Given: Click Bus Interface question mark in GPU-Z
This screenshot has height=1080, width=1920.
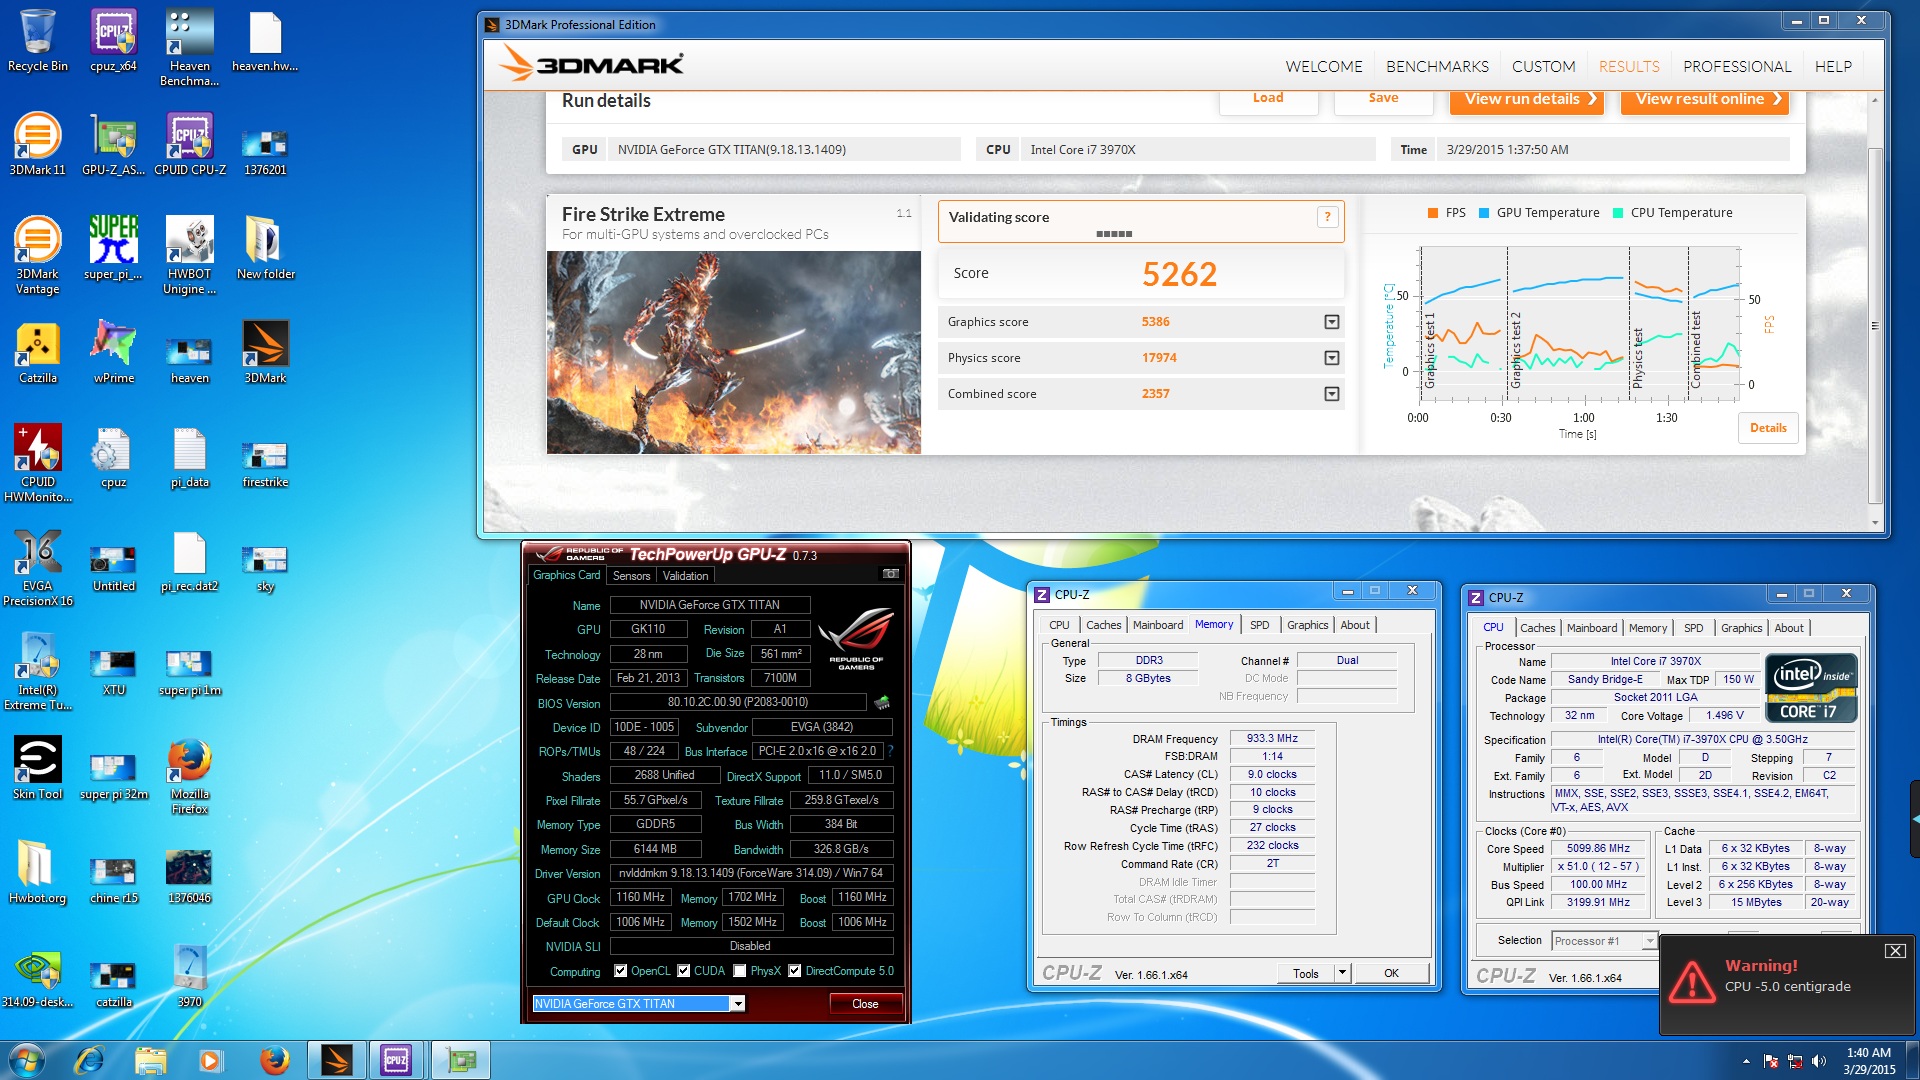Looking at the screenshot, I should (x=890, y=751).
